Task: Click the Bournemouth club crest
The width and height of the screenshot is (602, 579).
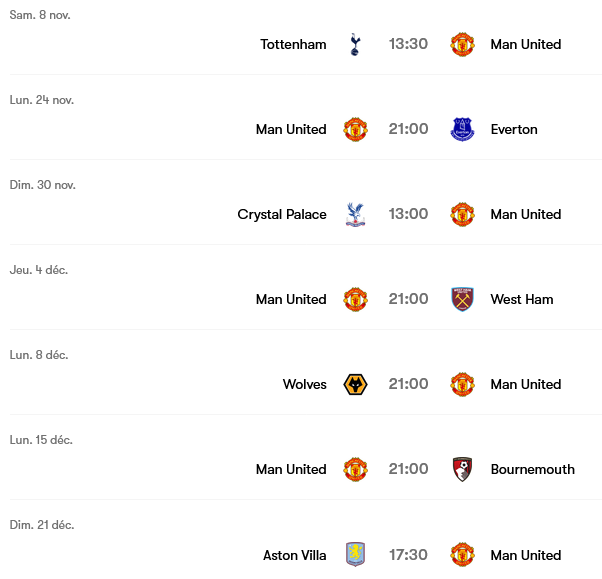Action: click(462, 469)
